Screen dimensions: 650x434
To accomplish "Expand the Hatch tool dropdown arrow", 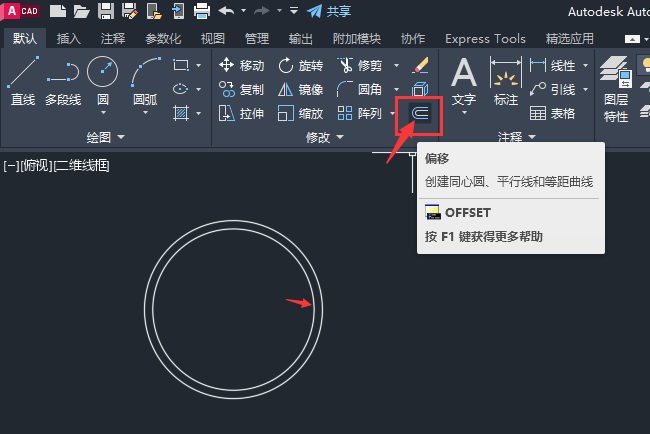I will [199, 113].
